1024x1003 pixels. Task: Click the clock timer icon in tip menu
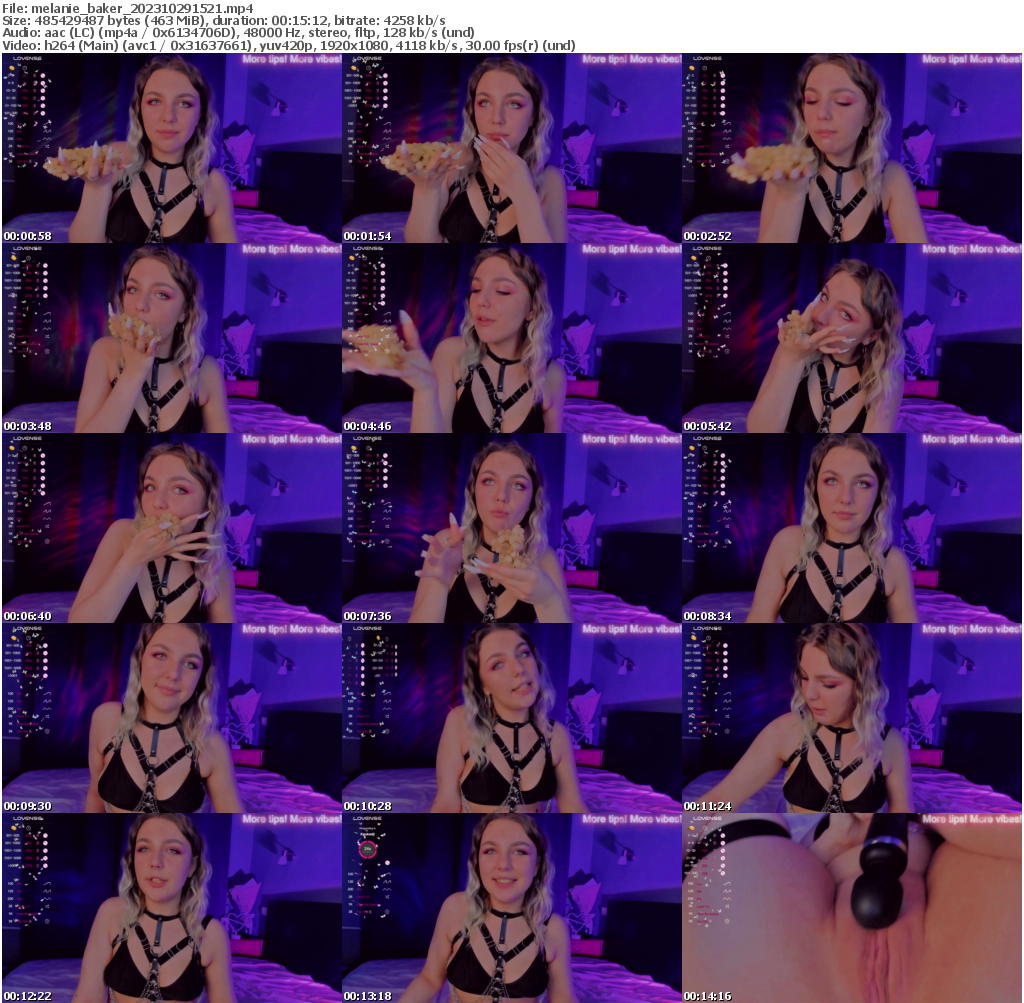(23, 68)
